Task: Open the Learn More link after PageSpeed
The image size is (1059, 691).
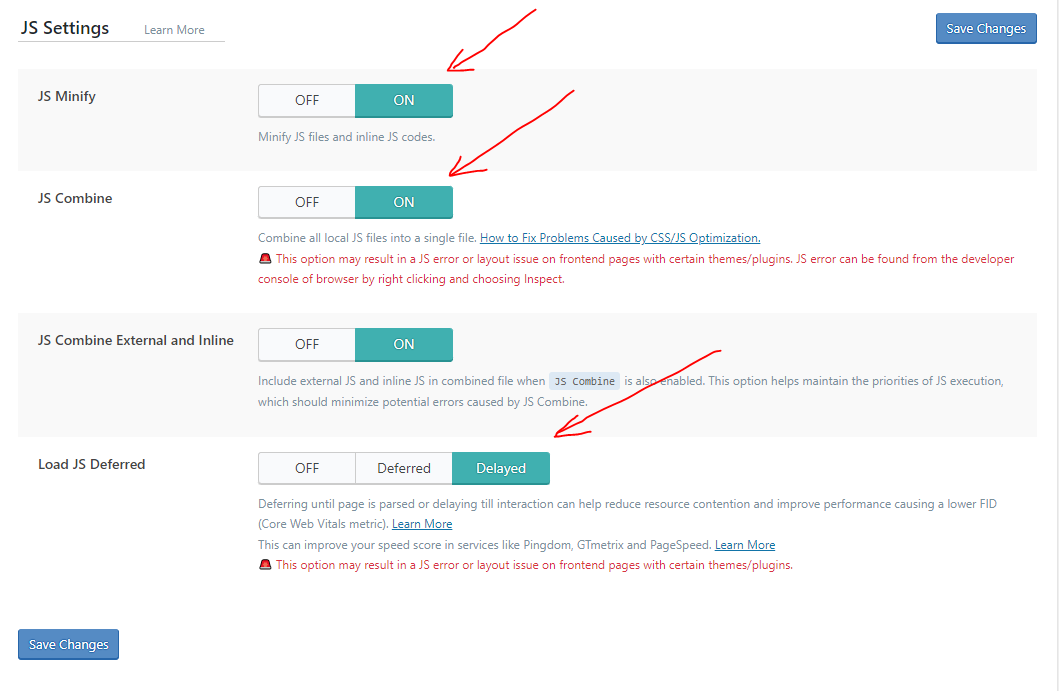Action: coord(745,545)
